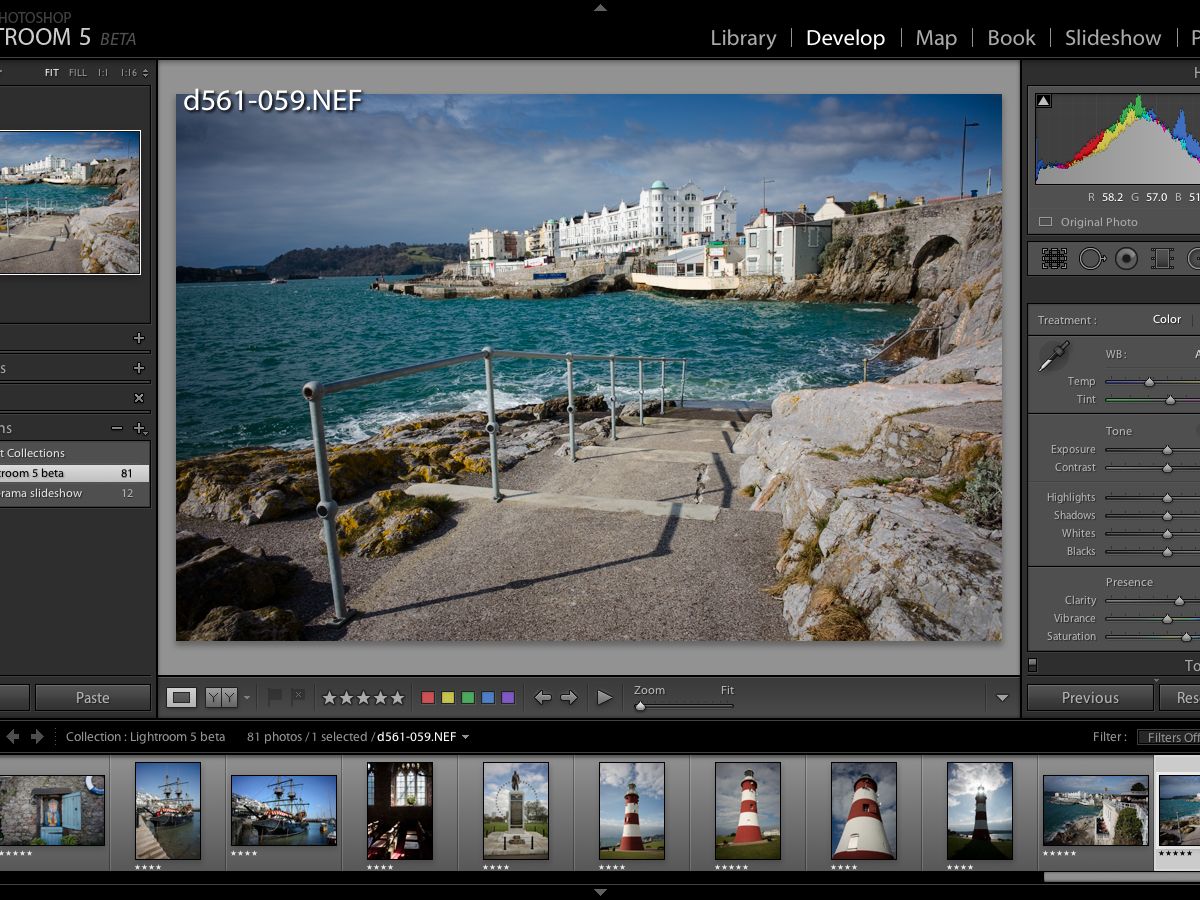1200x900 pixels.
Task: Click the Clarity slider handle
Action: pyautogui.click(x=1179, y=601)
